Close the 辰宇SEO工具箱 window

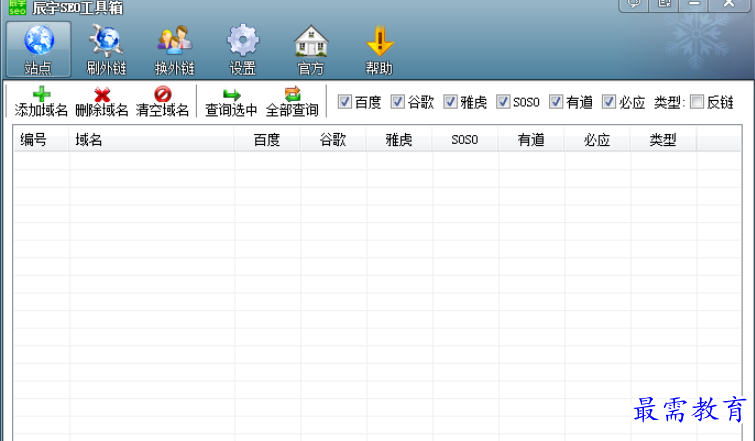pos(729,5)
